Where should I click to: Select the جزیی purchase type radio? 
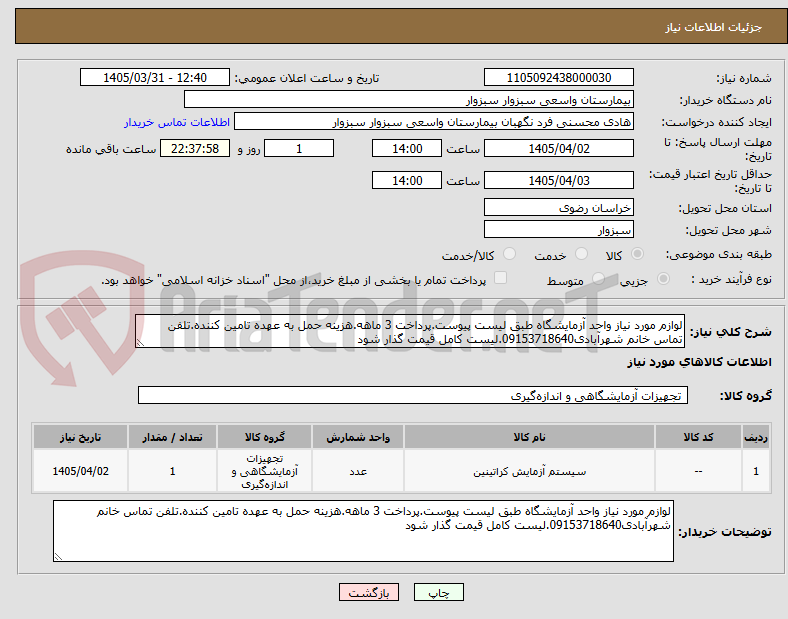pyautogui.click(x=663, y=279)
